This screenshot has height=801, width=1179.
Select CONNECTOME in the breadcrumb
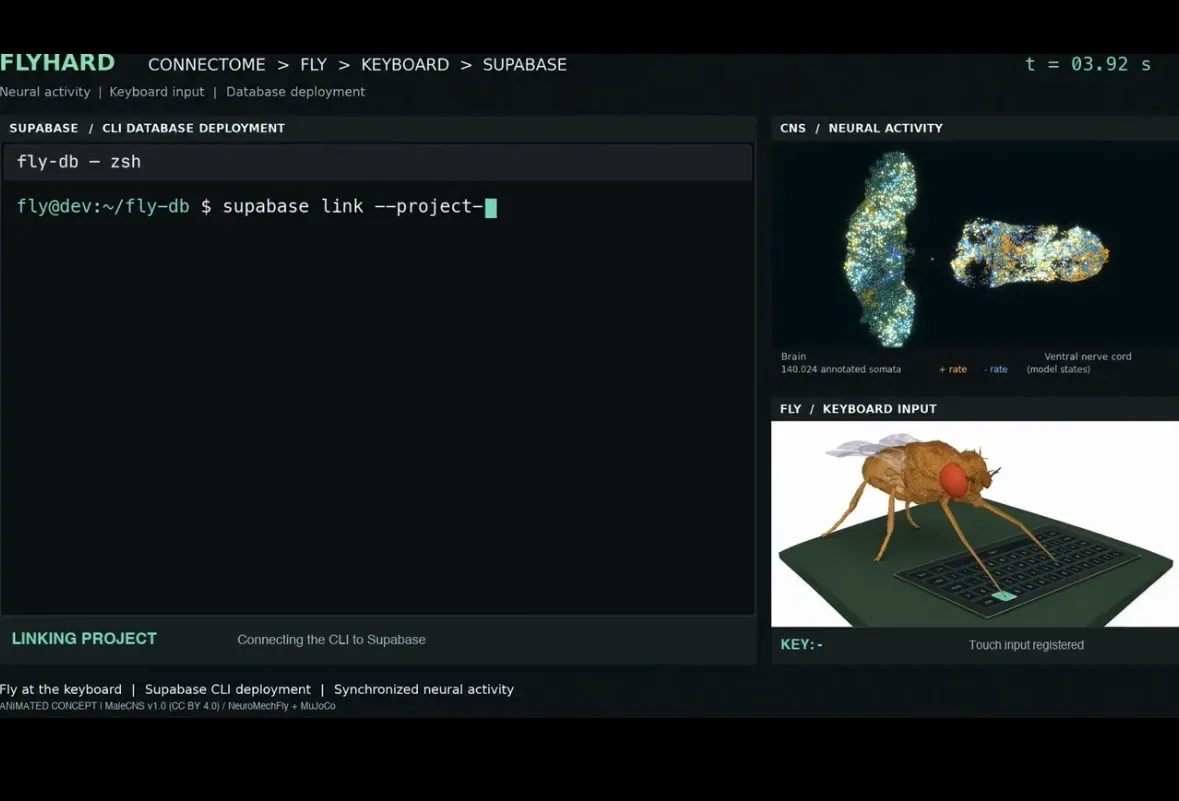tap(207, 65)
